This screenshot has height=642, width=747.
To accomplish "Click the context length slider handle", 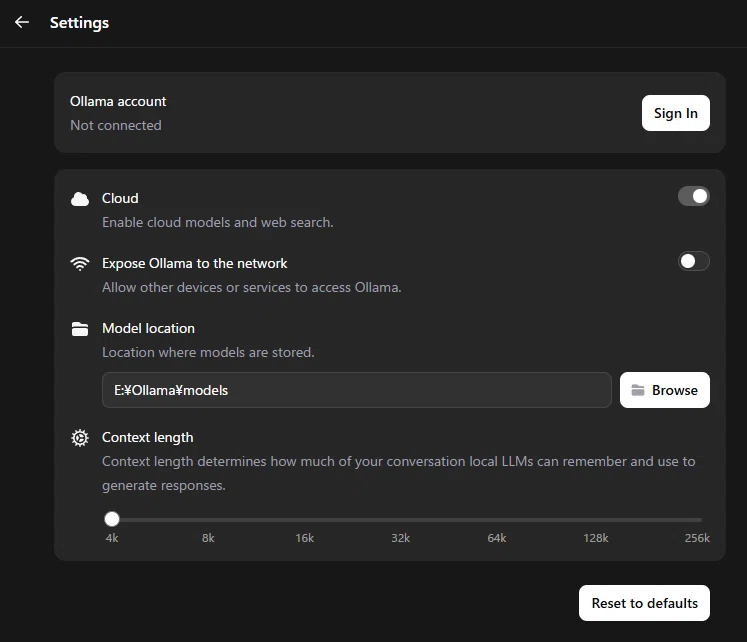I will [x=112, y=519].
